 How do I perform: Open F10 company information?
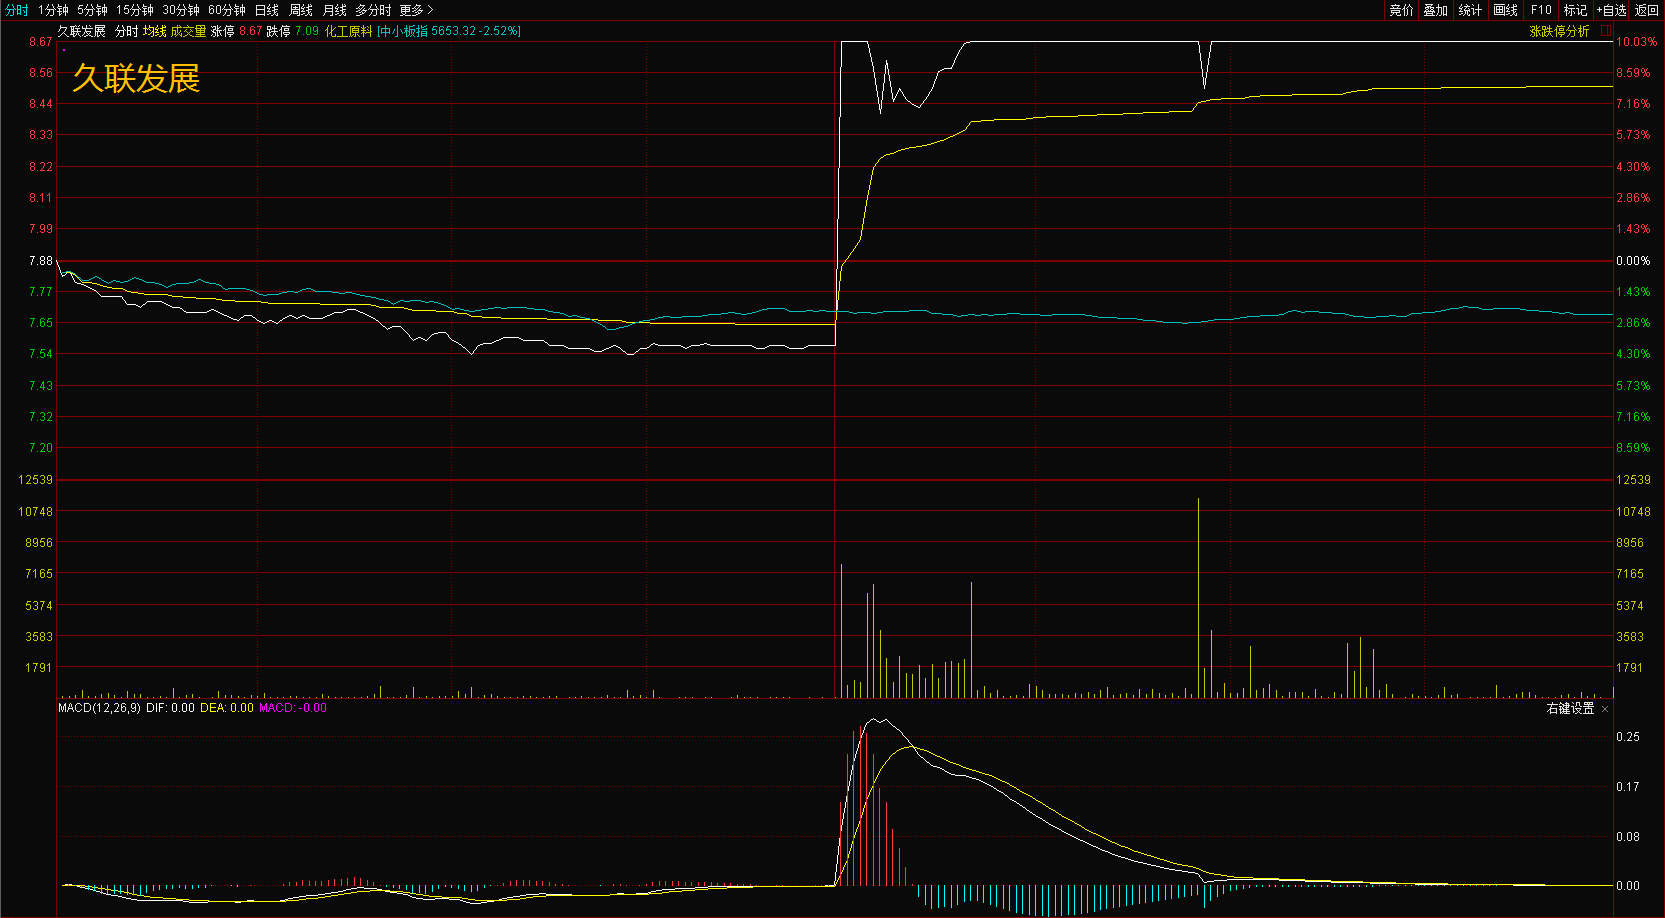[1541, 10]
